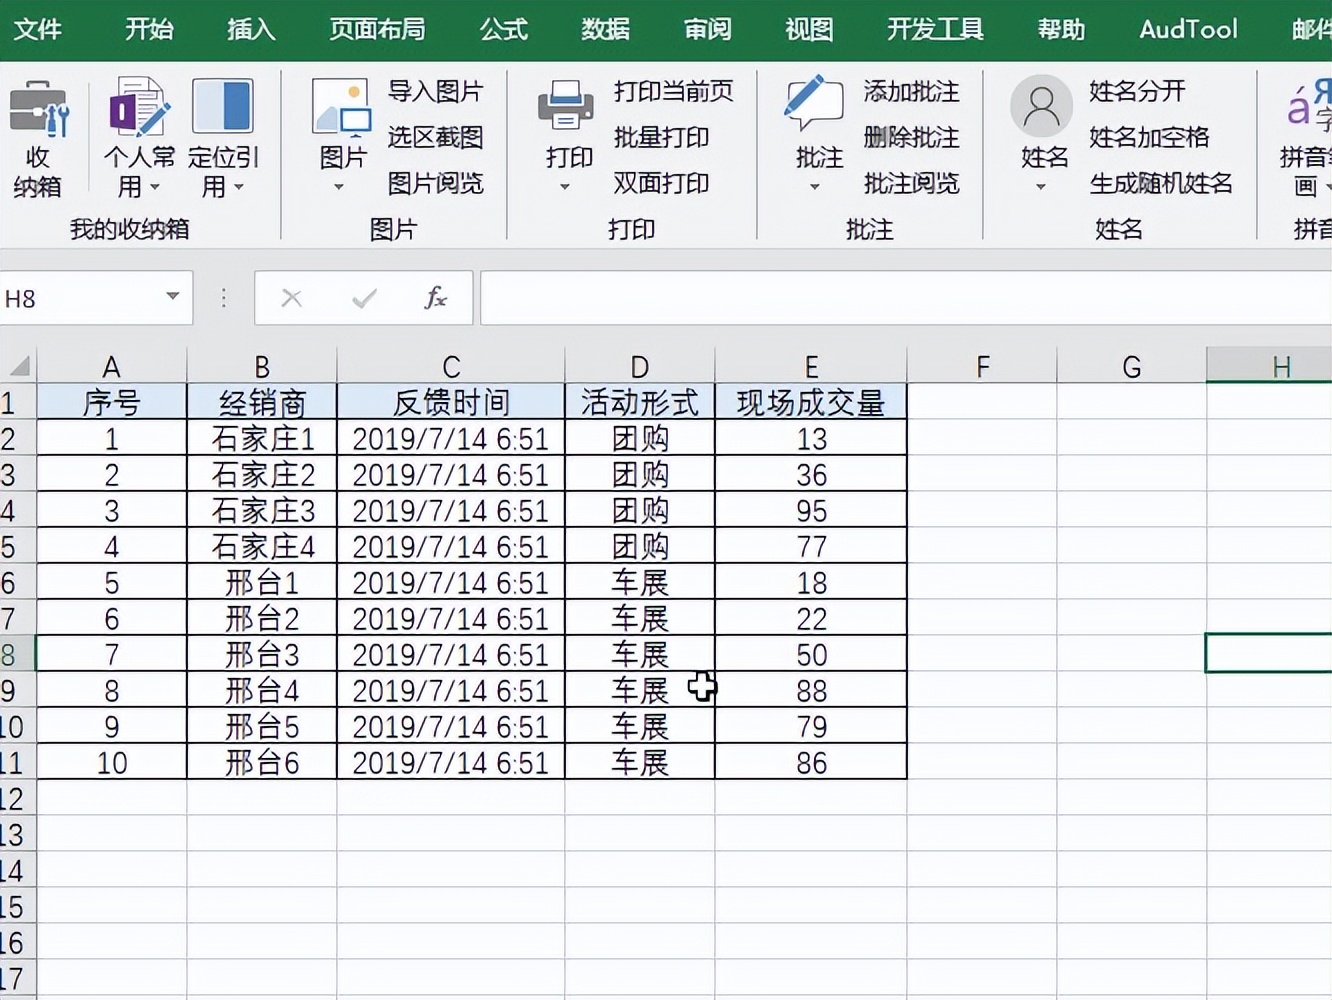The image size is (1332, 1000).
Task: Click 双面打印 for duplex printing
Action: tap(660, 184)
